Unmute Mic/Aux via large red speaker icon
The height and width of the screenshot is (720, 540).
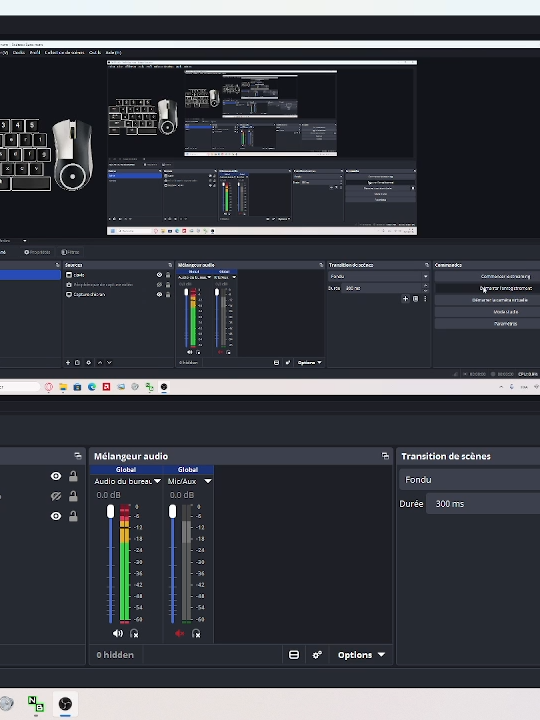180,633
